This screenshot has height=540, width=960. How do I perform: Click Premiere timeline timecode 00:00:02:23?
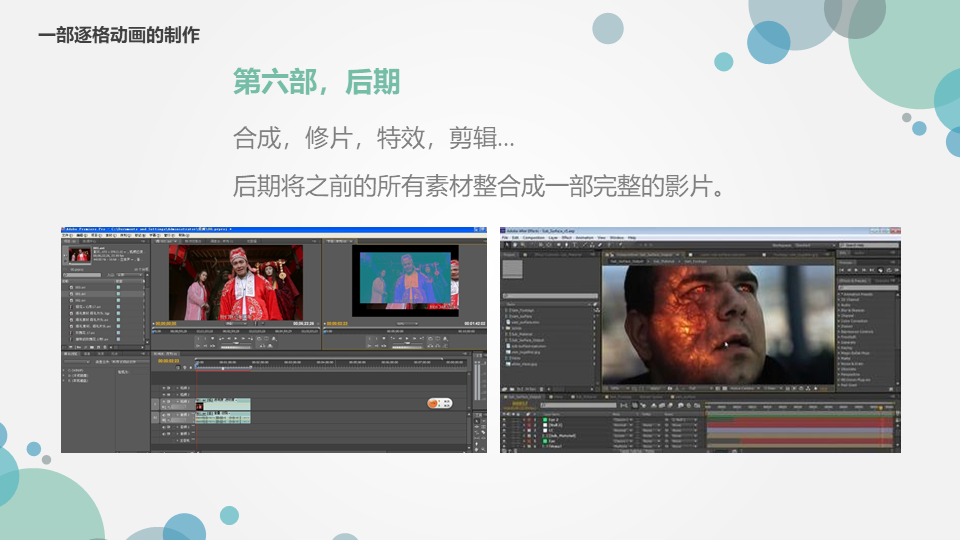[168, 361]
